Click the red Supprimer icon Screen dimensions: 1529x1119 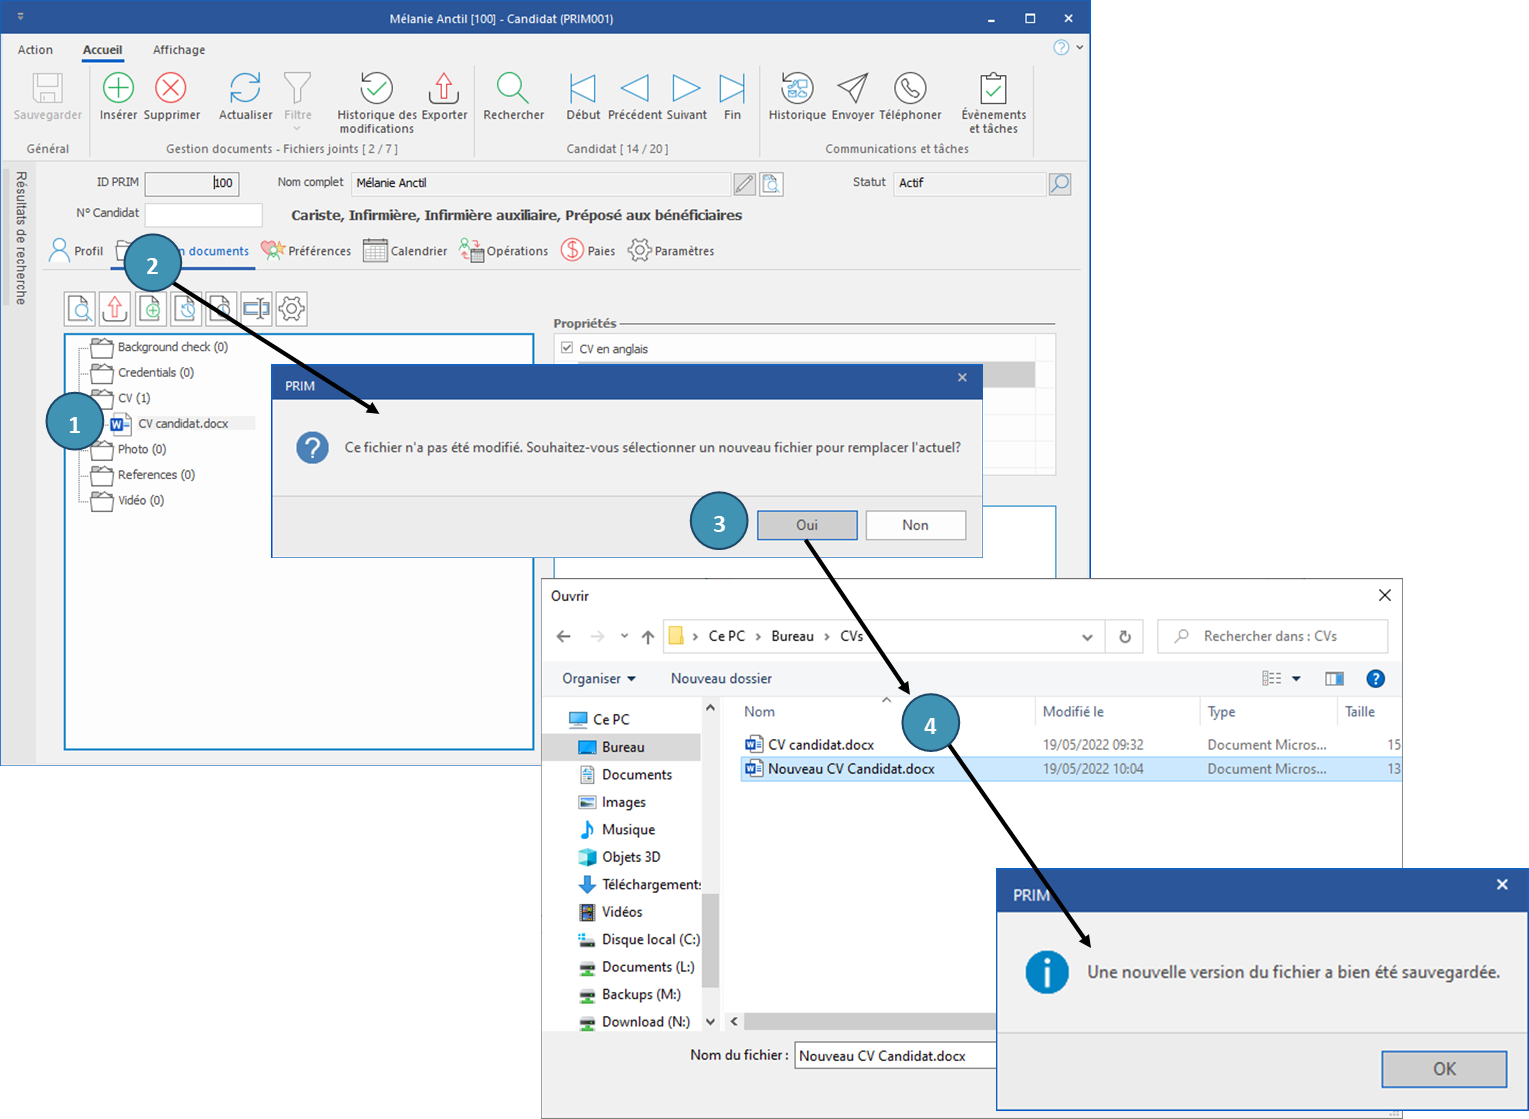pos(171,89)
